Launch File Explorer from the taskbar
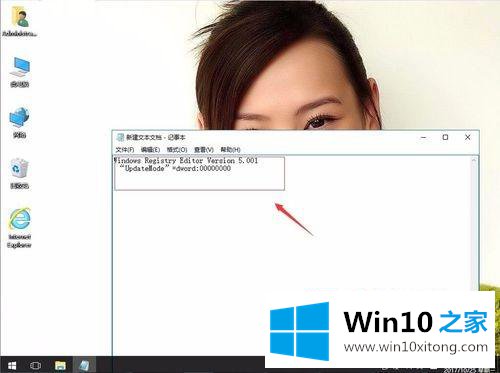The height and width of the screenshot is (373, 500). point(60,365)
